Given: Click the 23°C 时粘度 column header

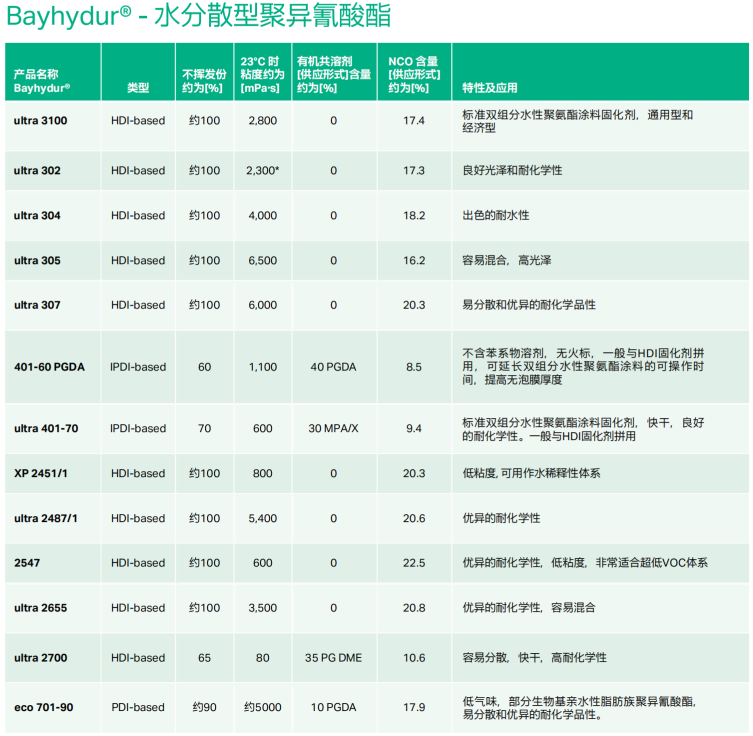Looking at the screenshot, I should coord(261,74).
